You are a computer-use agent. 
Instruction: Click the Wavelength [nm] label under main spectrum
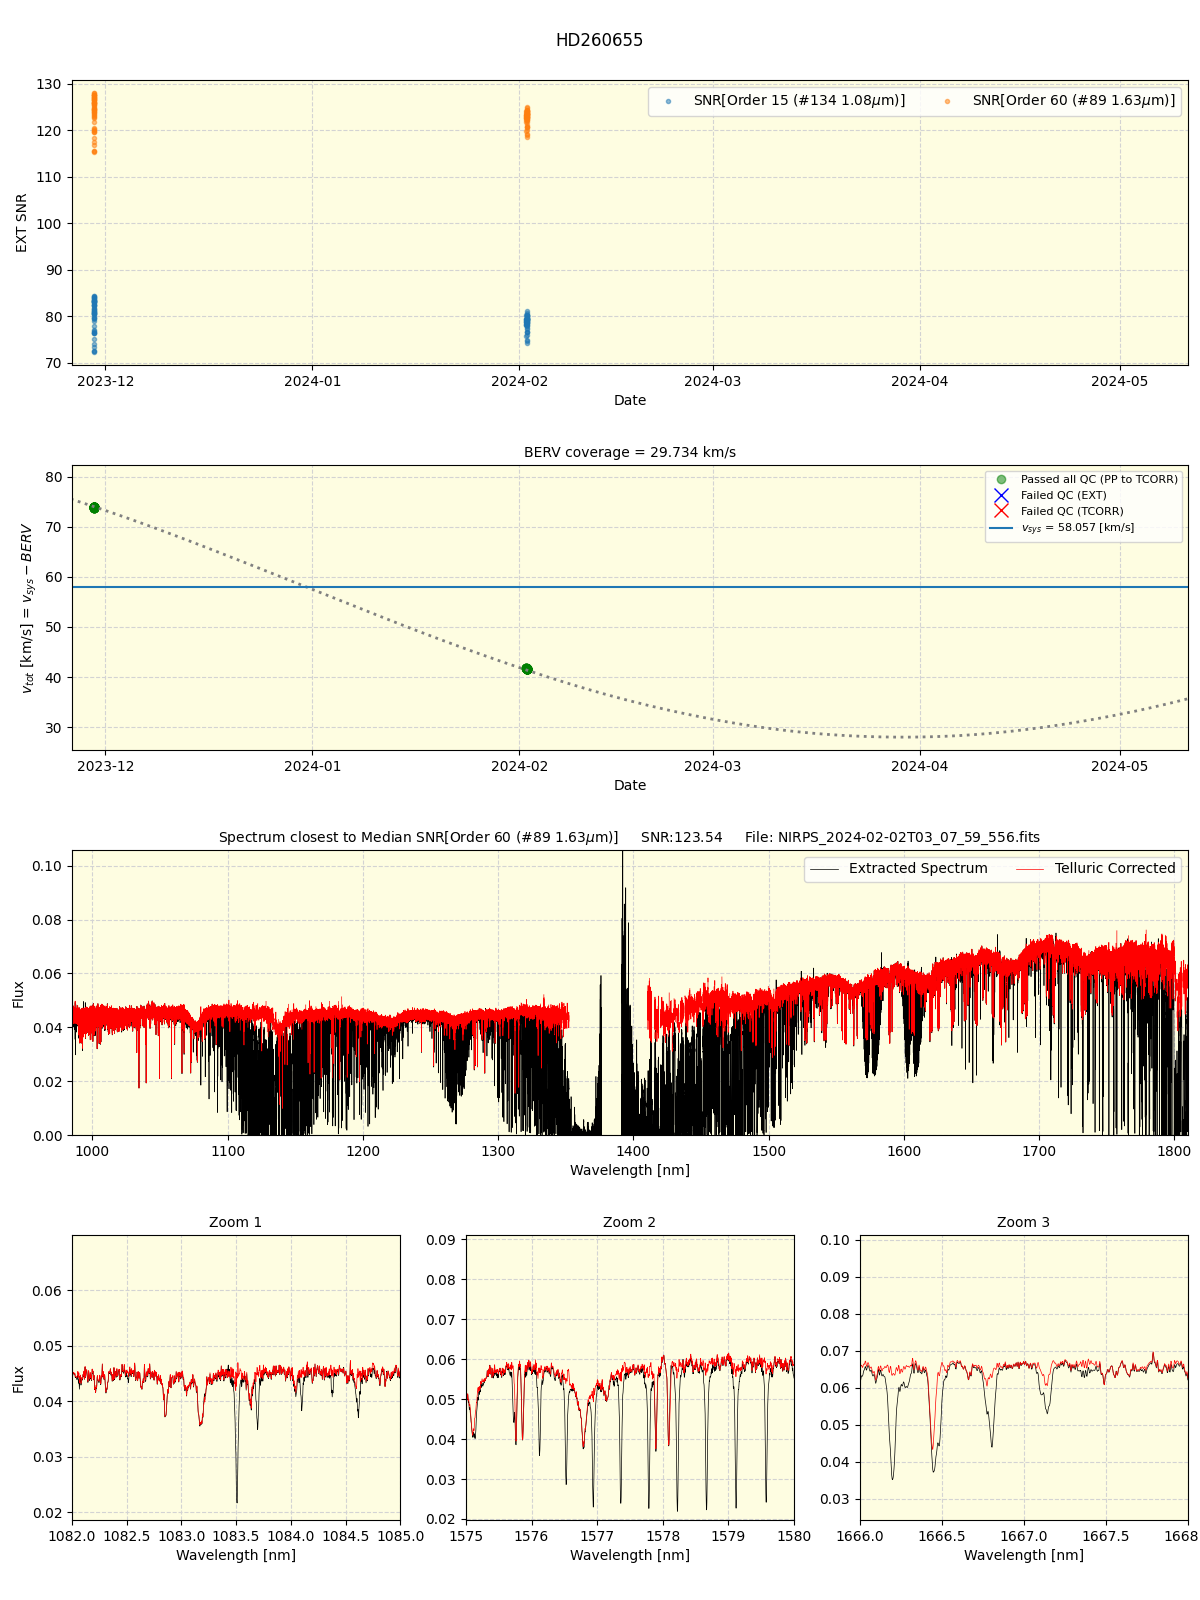(630, 1170)
